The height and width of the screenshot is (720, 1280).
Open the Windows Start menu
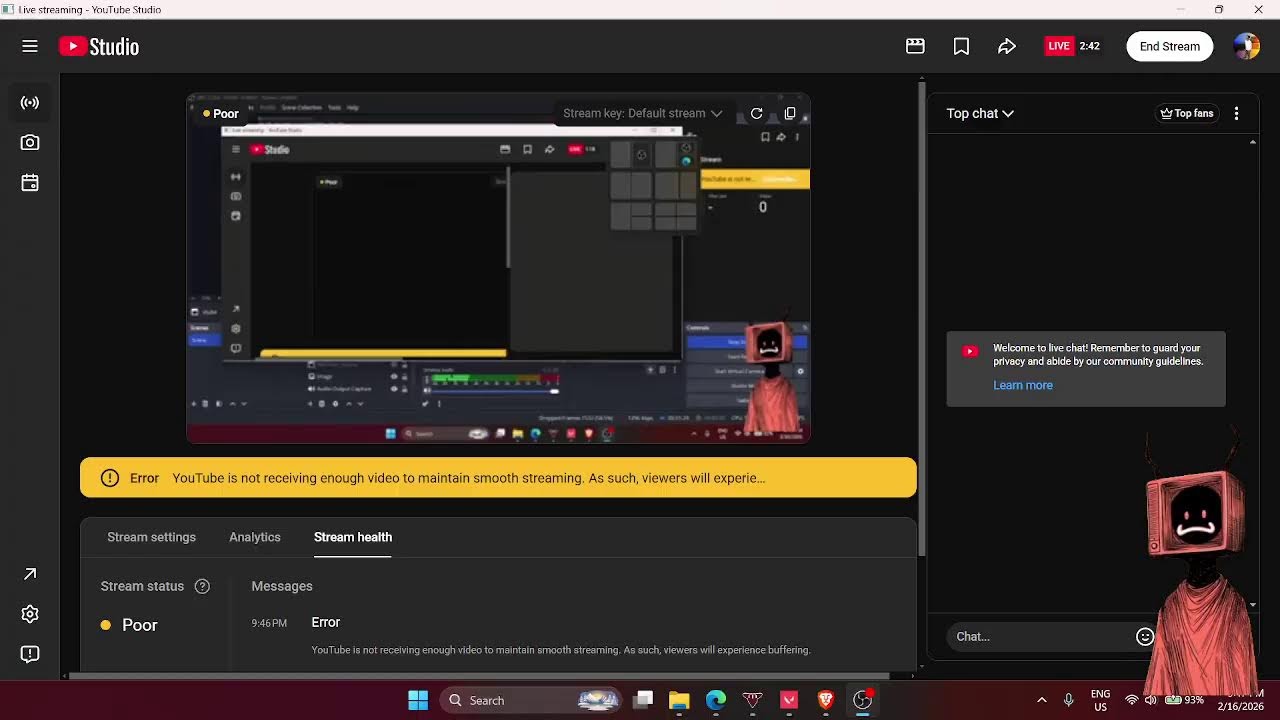pos(418,700)
